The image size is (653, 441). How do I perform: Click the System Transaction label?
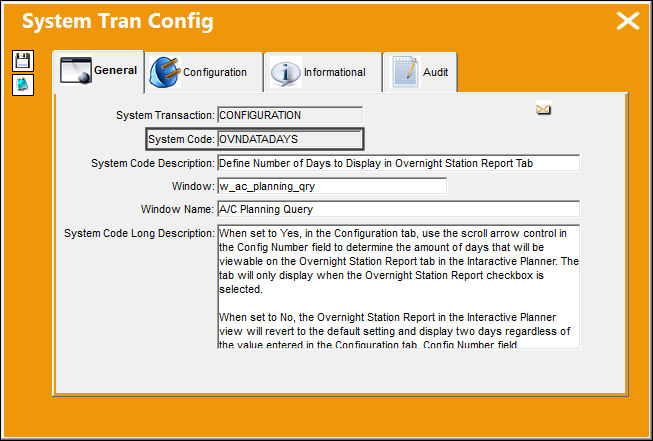[x=165, y=115]
